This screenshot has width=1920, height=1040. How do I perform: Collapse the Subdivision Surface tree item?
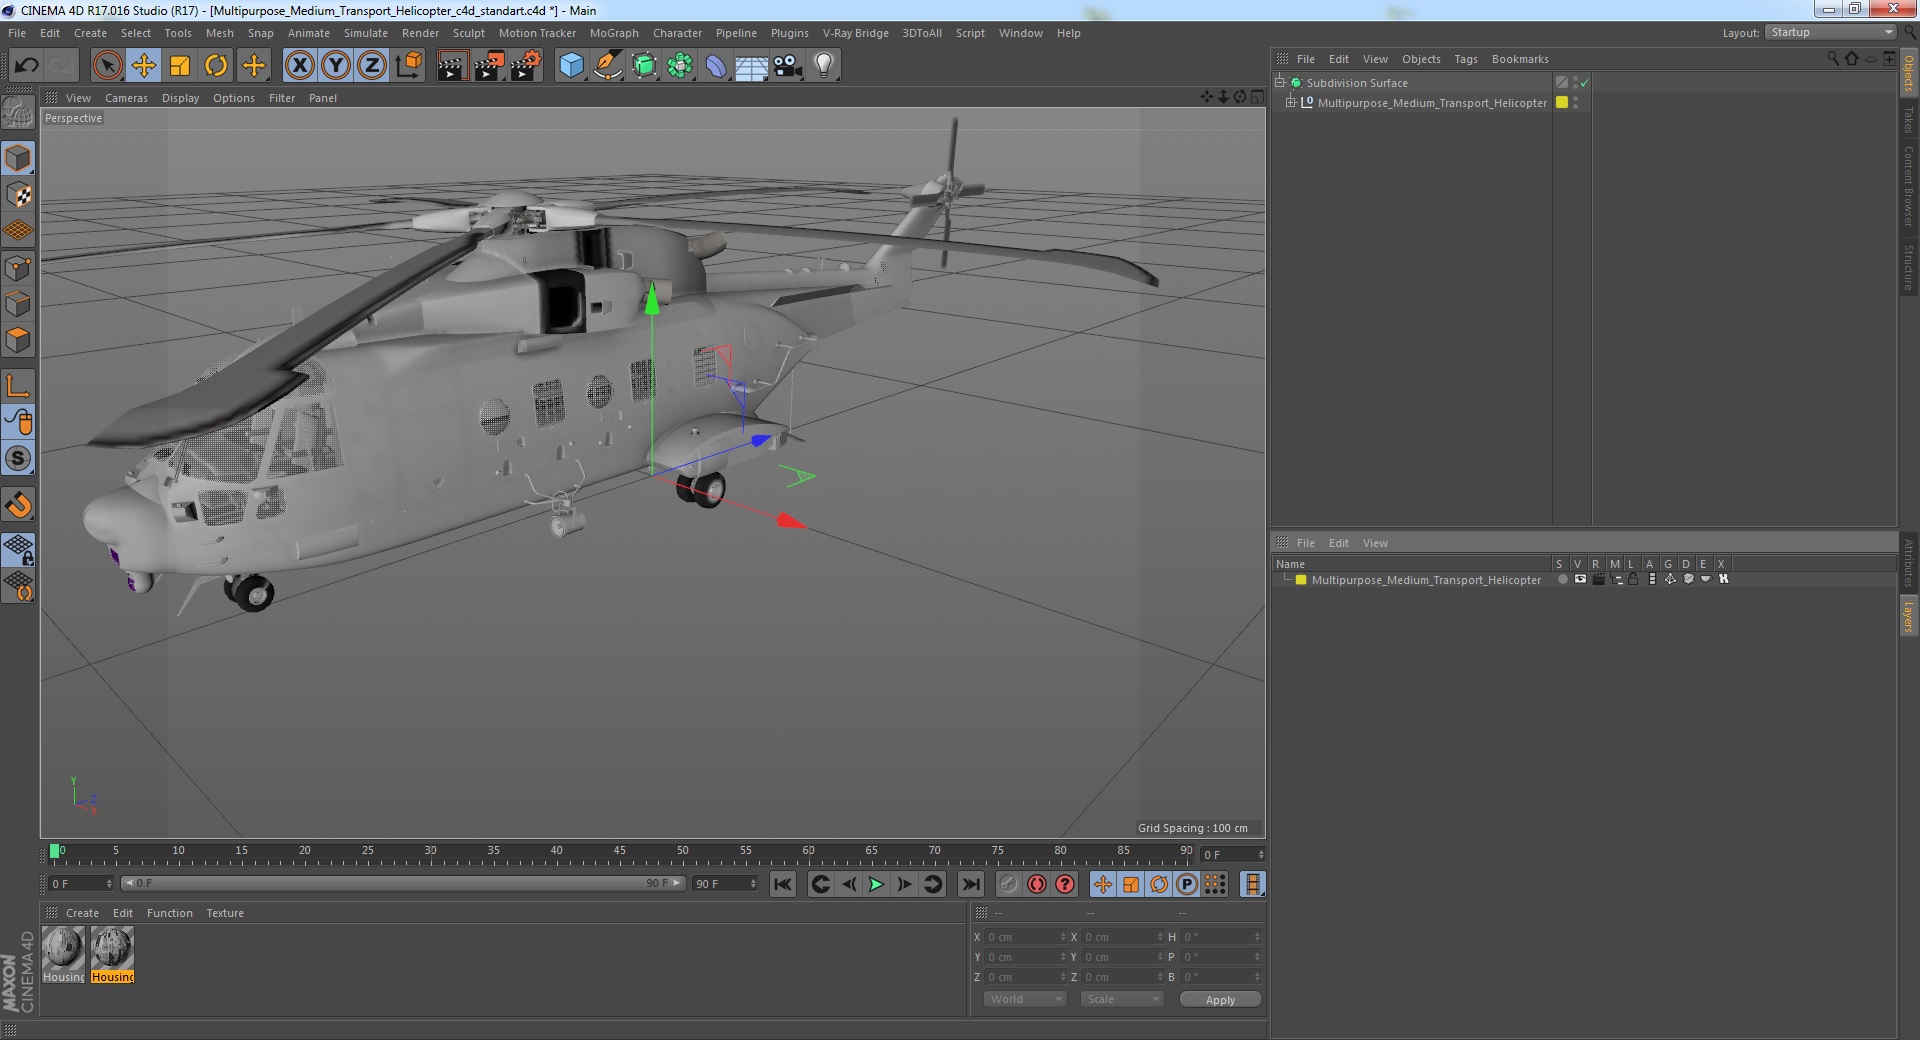pos(1280,82)
